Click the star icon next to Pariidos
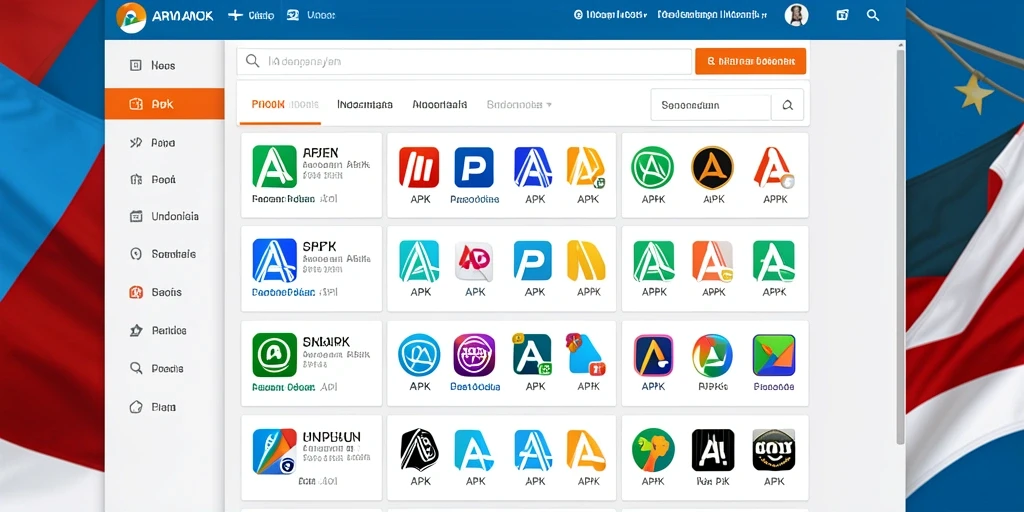Viewport: 1024px width, 512px height. coord(136,330)
